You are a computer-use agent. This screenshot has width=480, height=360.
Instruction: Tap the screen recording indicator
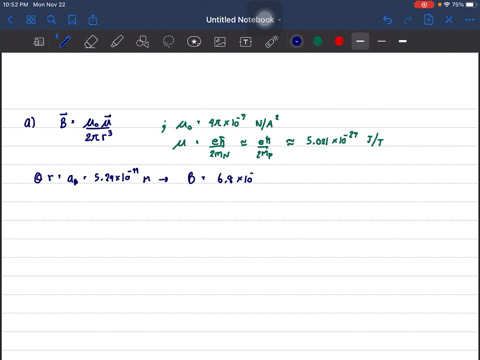tap(424, 5)
